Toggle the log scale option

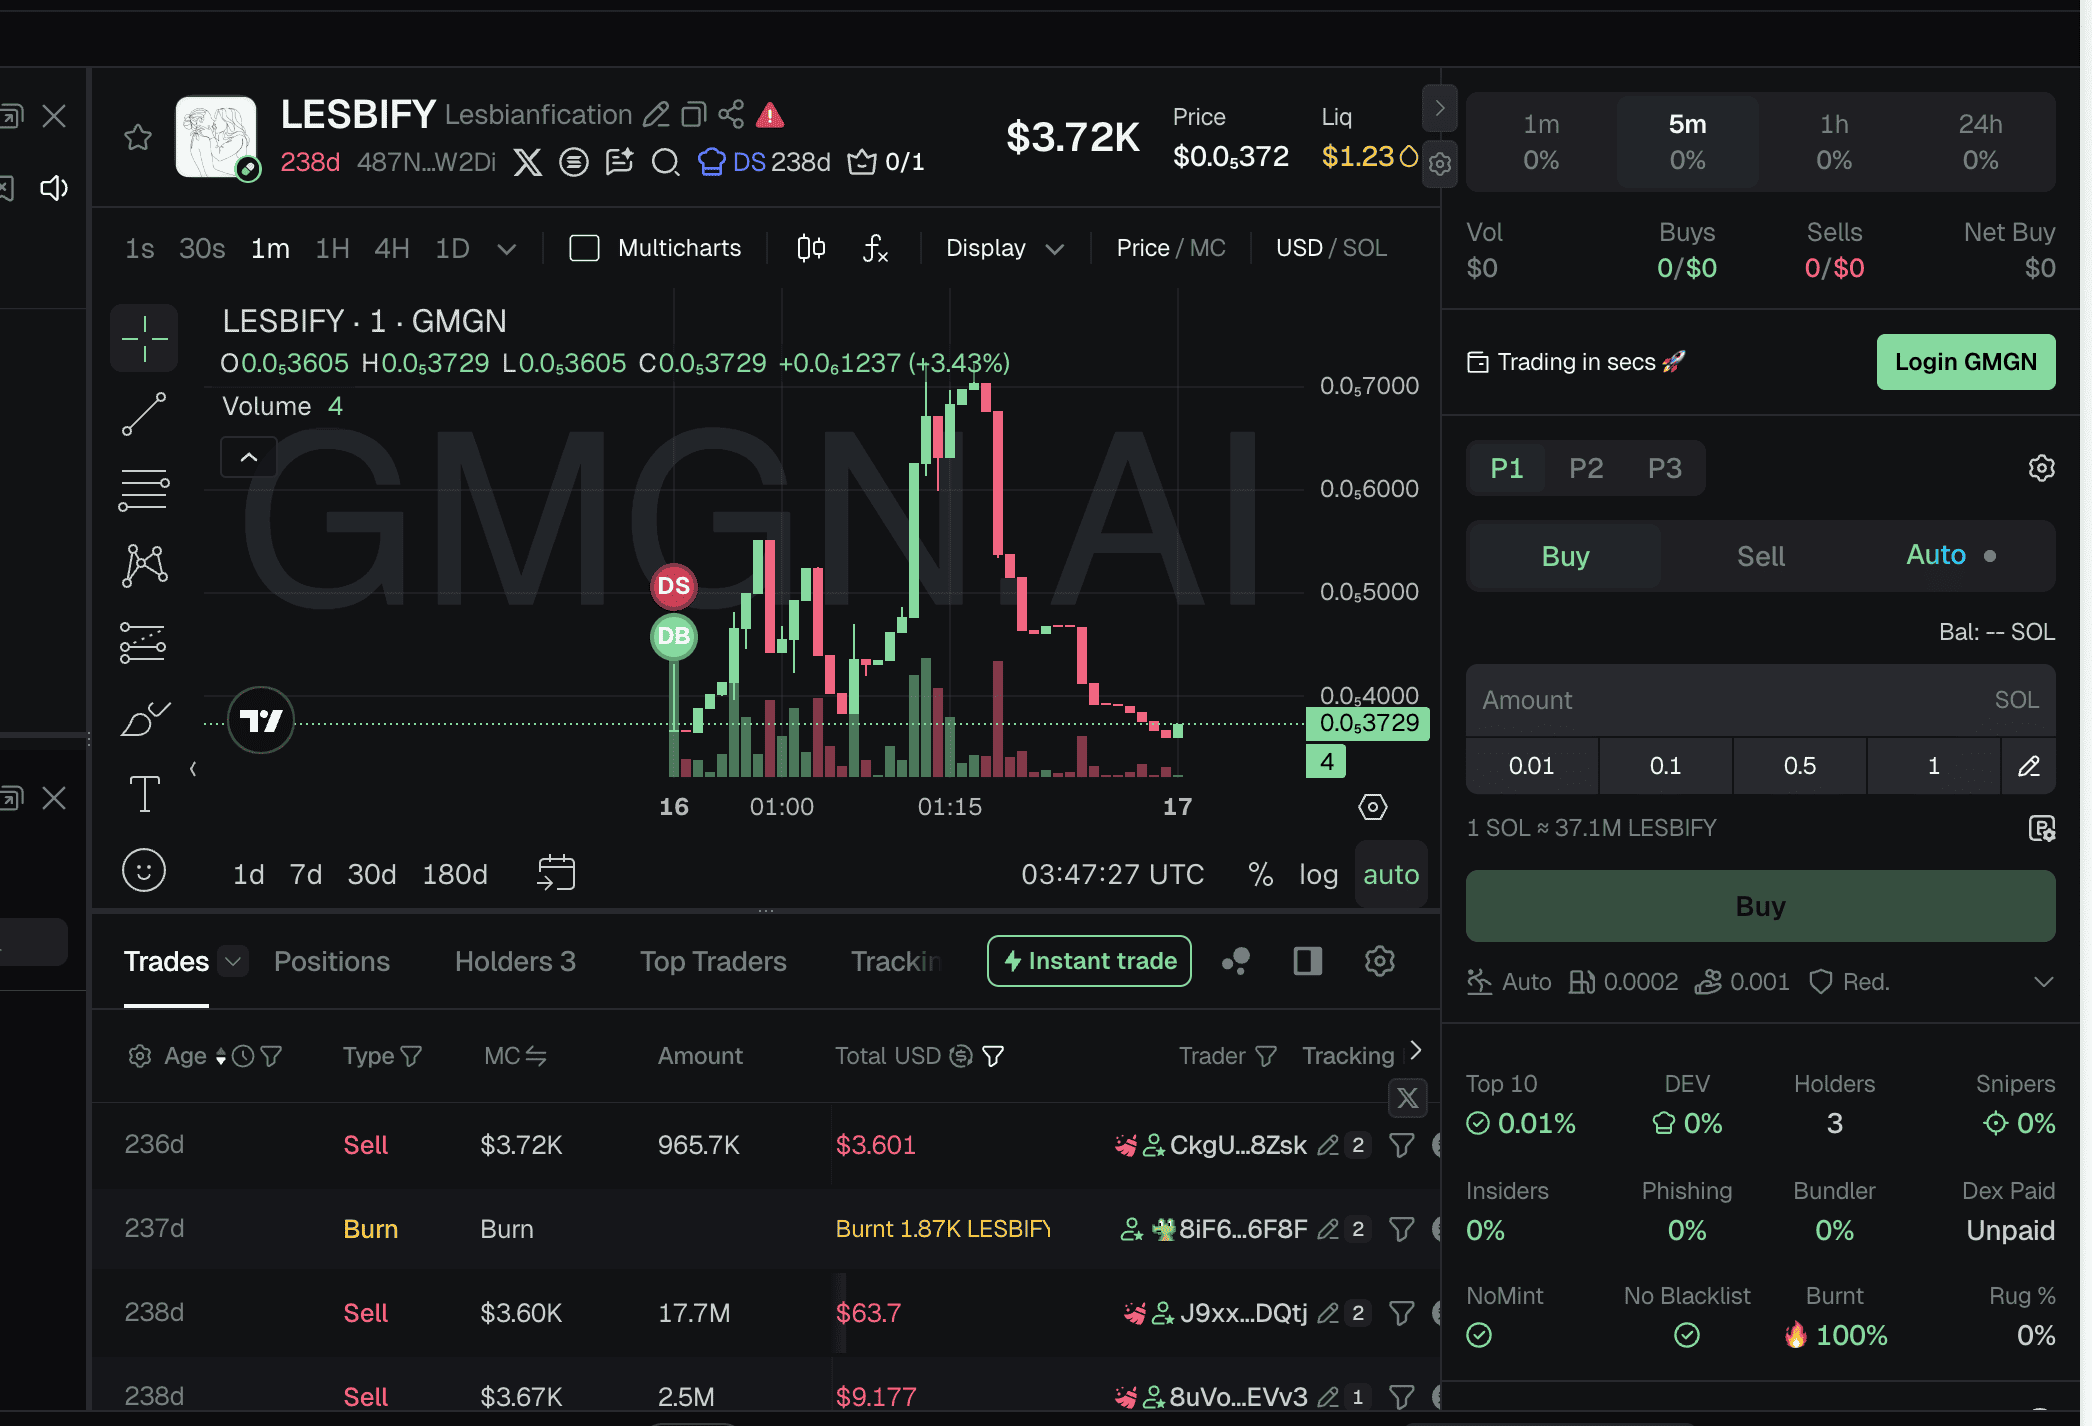(x=1318, y=875)
